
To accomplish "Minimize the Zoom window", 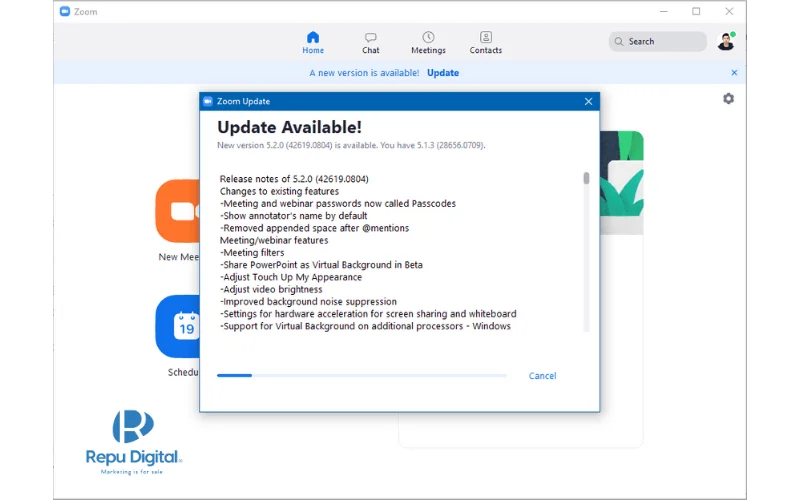I will [x=663, y=11].
